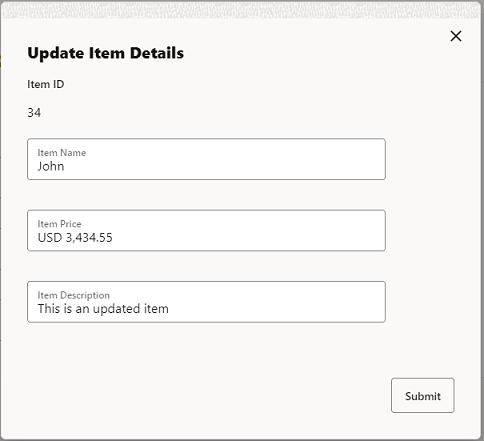This screenshot has height=441, width=484.
Task: Submit the updated item details
Action: pyautogui.click(x=423, y=395)
